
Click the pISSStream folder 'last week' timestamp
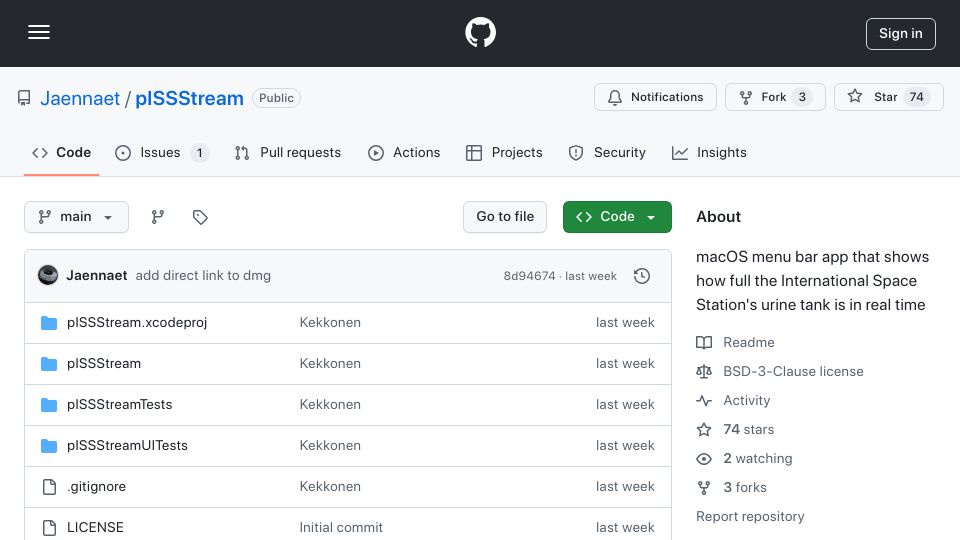625,364
